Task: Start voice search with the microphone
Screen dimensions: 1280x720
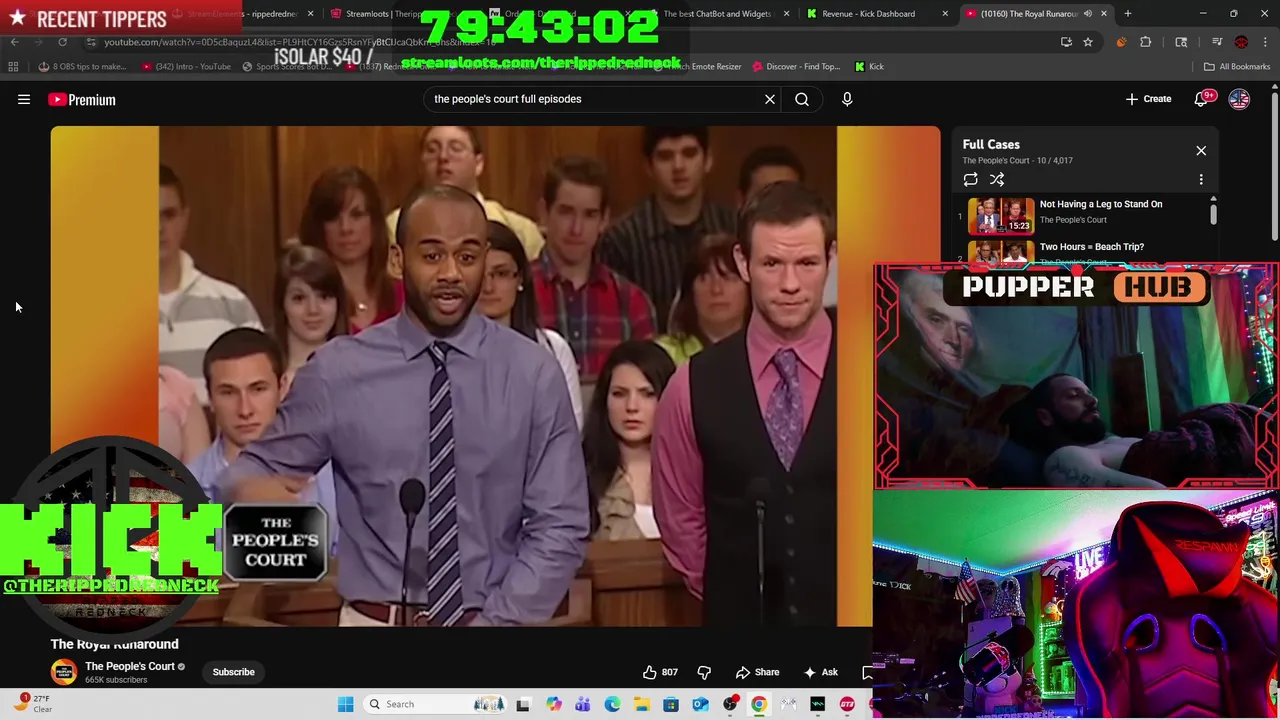Action: [x=847, y=99]
